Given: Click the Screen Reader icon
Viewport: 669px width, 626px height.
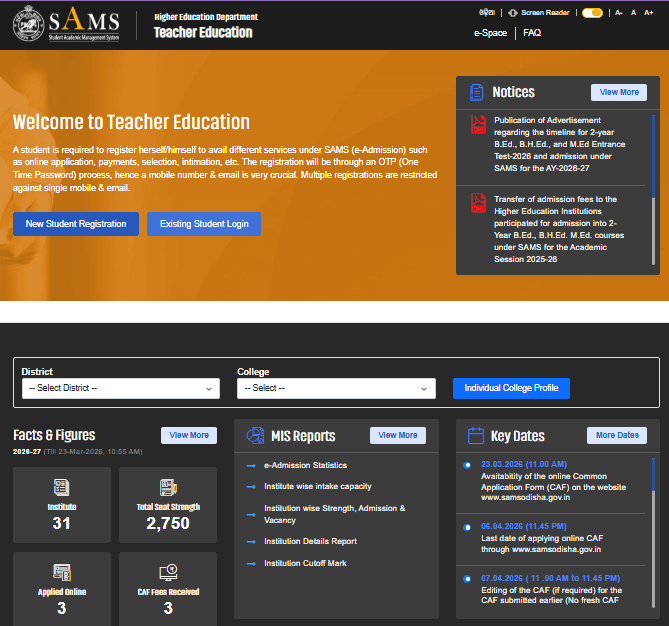Looking at the screenshot, I should pos(513,13).
